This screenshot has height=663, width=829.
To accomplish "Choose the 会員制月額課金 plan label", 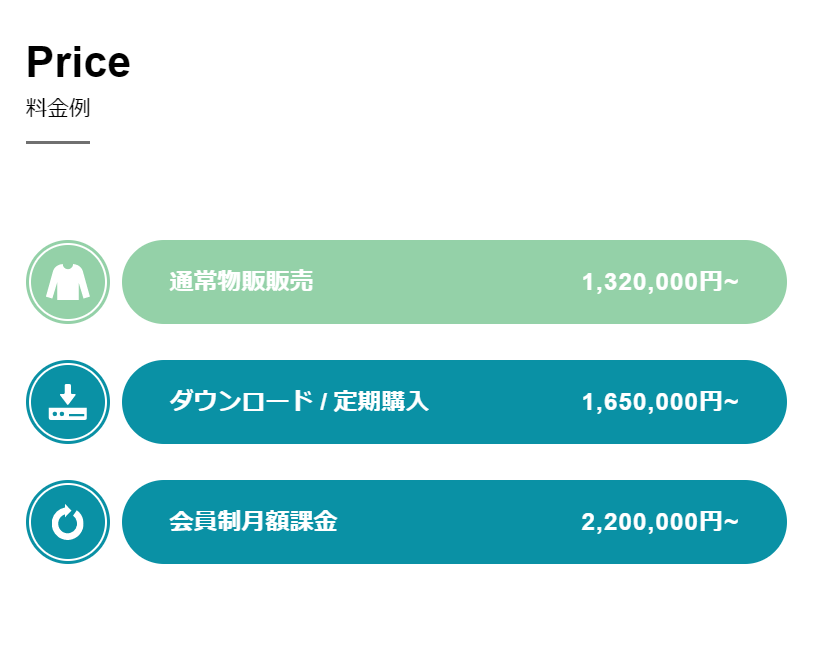I will click(253, 521).
